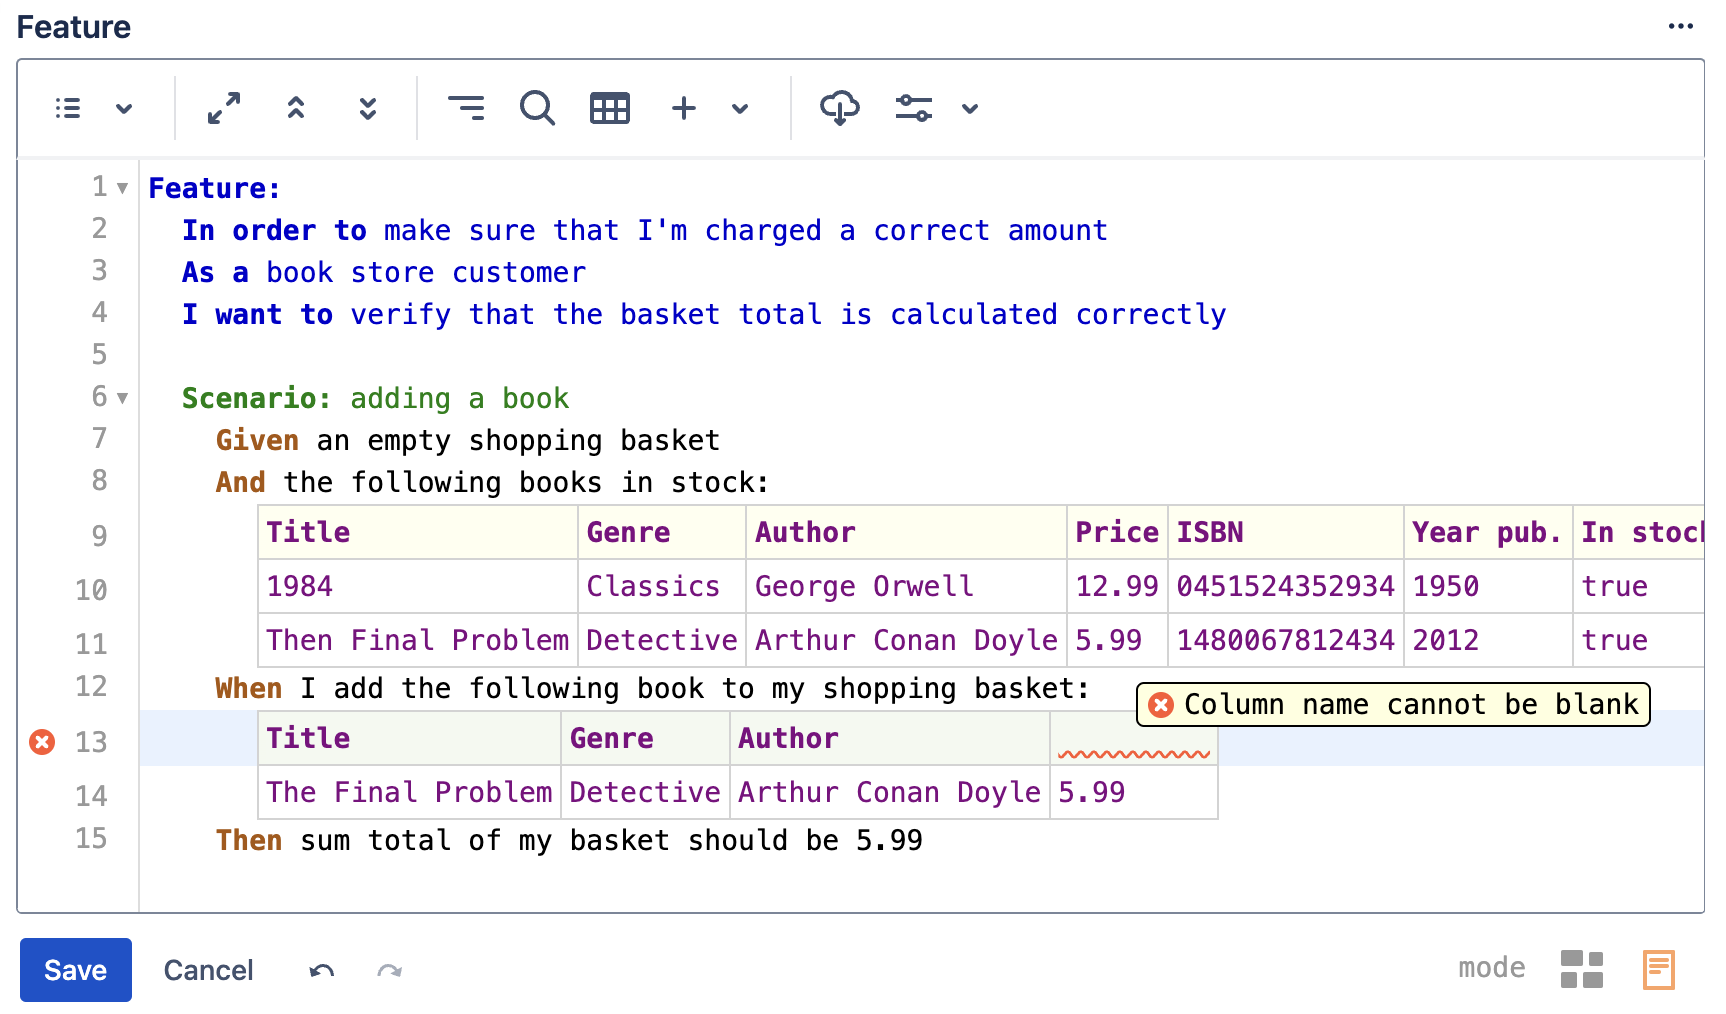Click the format indent lines icon
Image resolution: width=1726 pixels, height=1014 pixels.
click(466, 108)
